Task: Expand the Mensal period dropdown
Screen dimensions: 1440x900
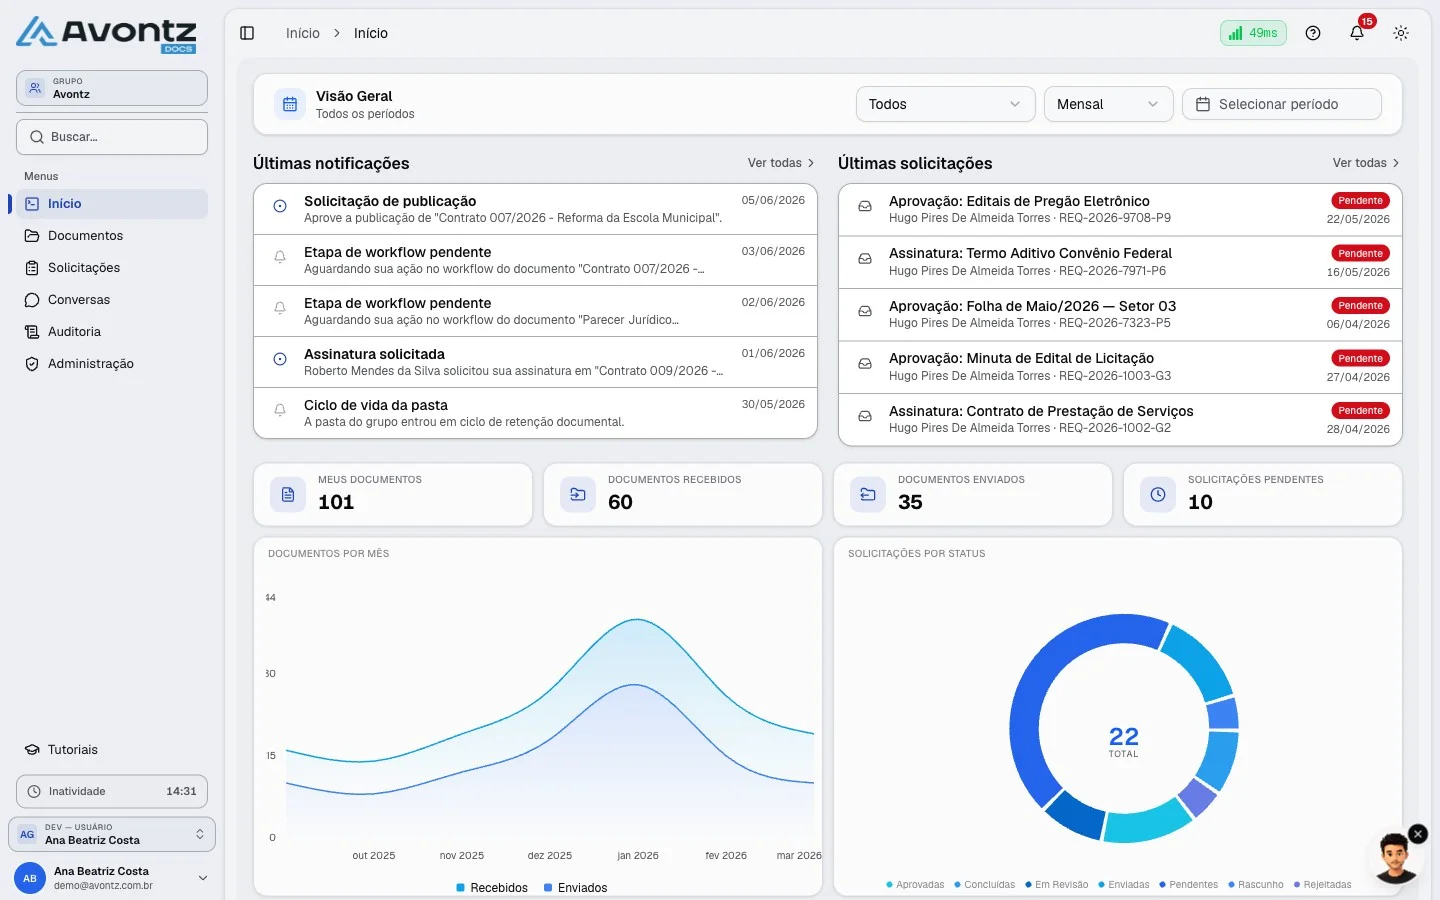Action: click(1108, 104)
